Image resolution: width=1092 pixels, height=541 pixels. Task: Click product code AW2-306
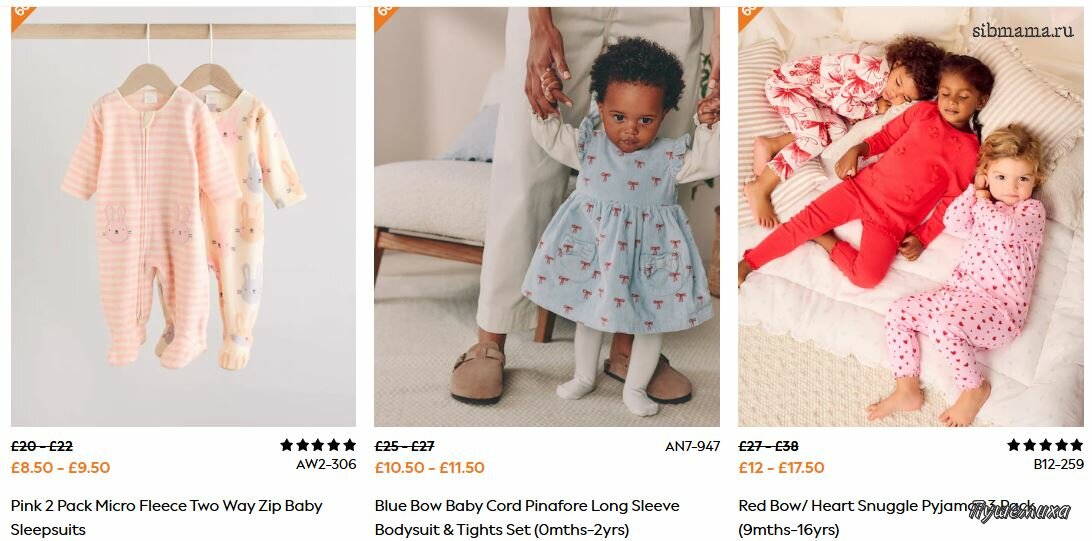tap(326, 464)
